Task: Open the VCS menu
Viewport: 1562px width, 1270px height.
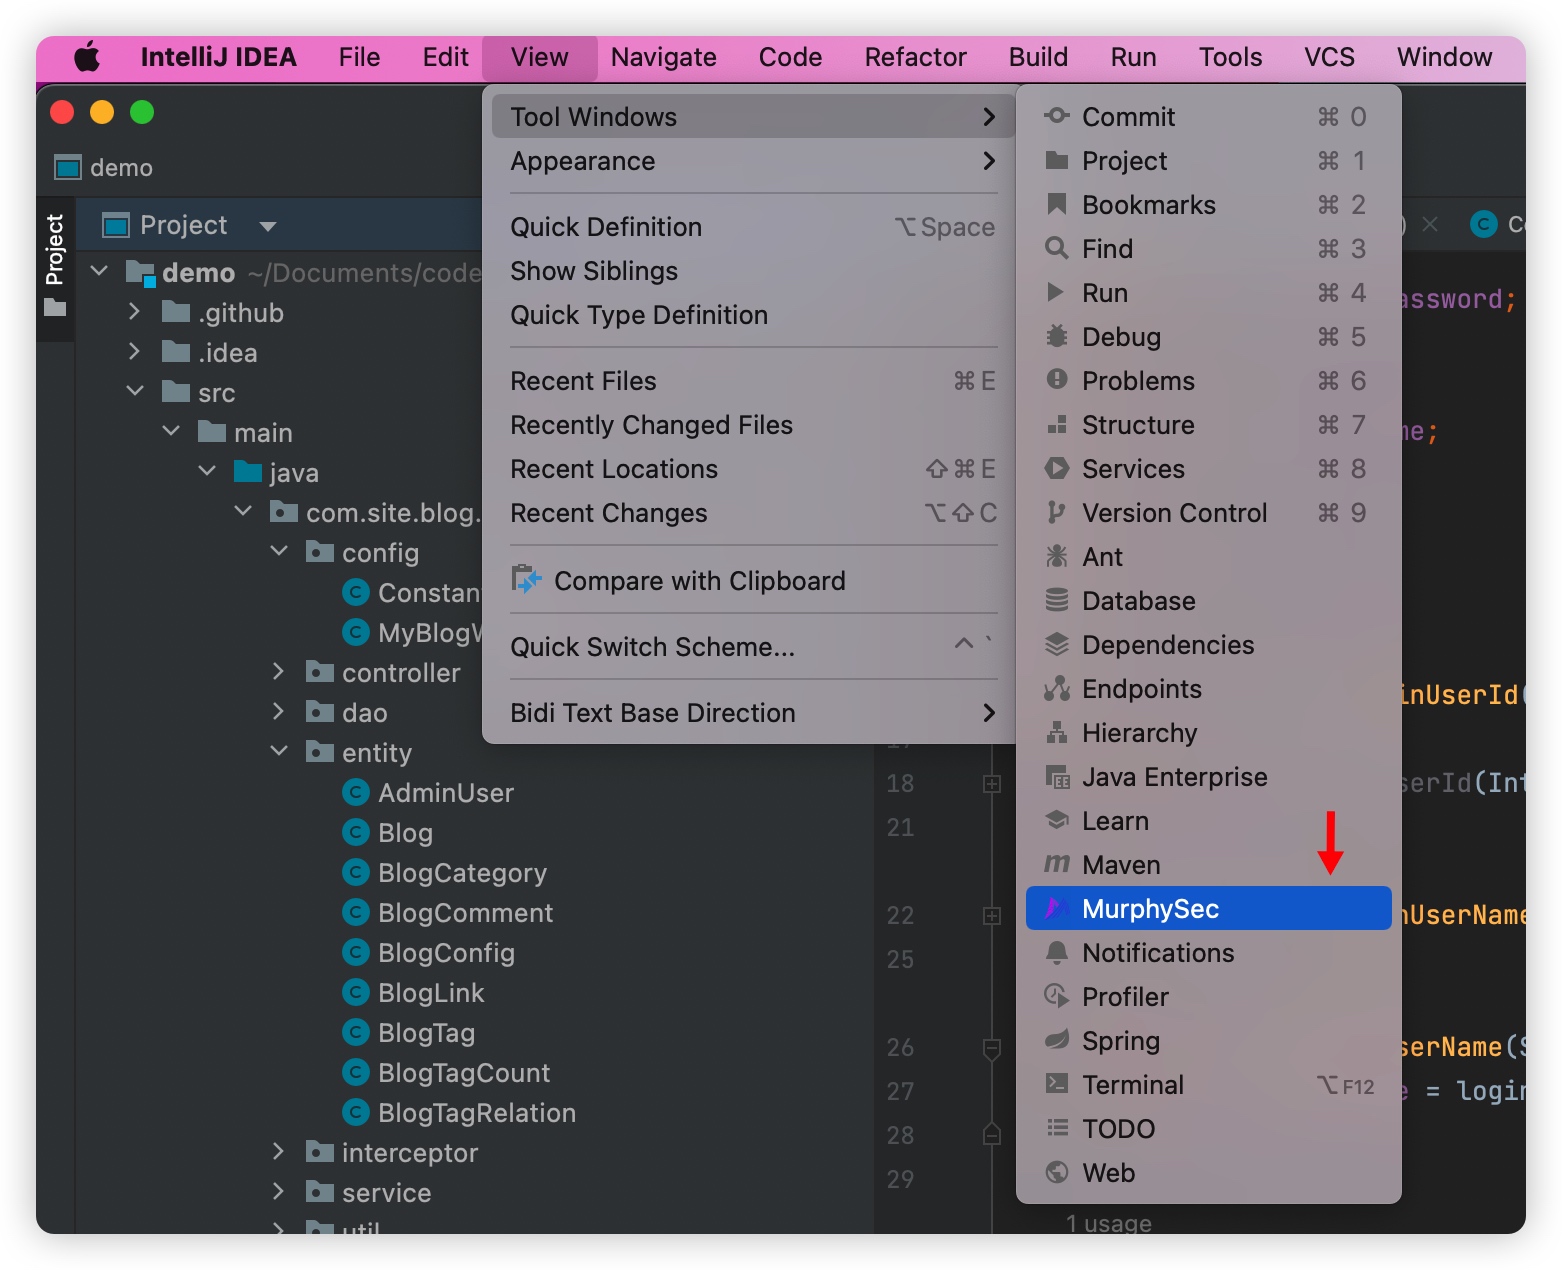Action: (x=1329, y=57)
